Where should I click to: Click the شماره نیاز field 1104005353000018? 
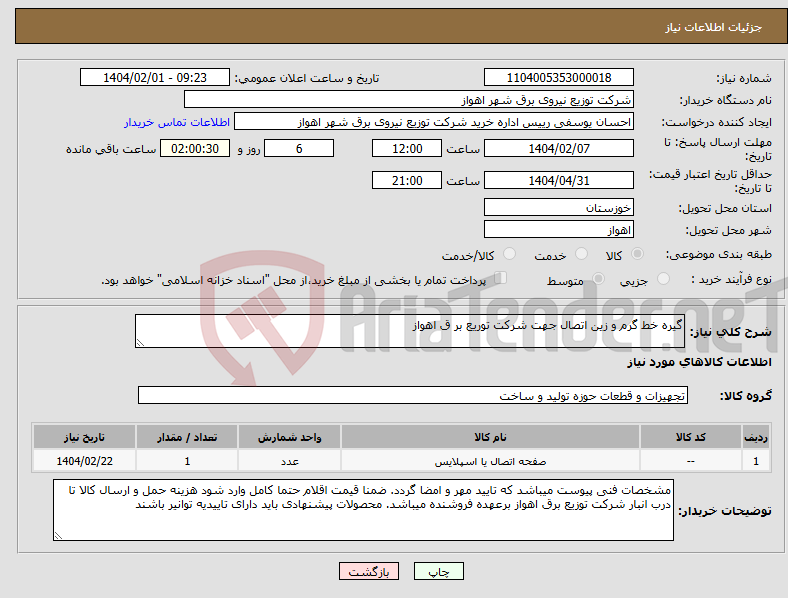tap(558, 78)
